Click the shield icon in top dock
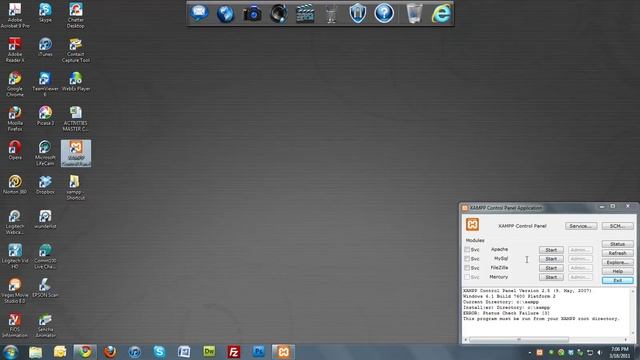 [x=358, y=13]
